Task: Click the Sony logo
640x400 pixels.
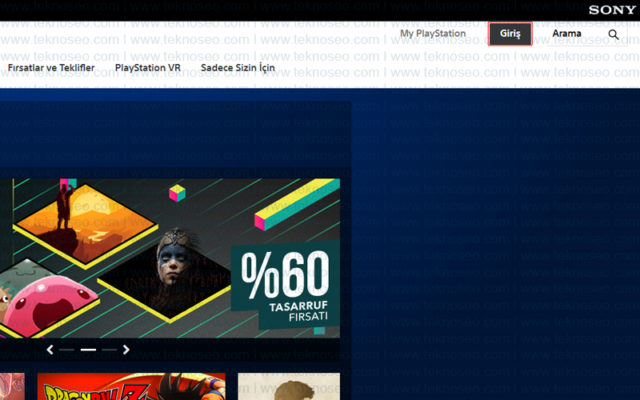Action: point(612,10)
